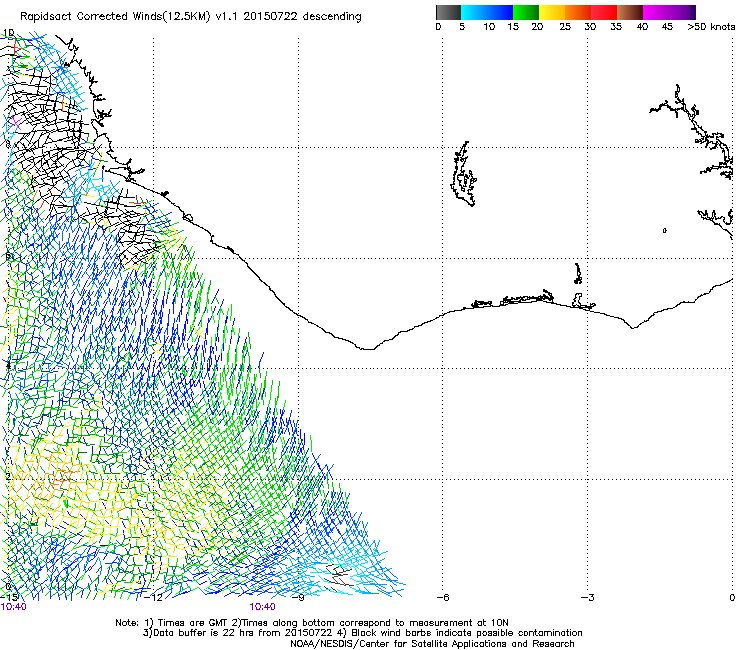740x650 pixels.
Task: Click the '5' label under the color scale
Action: [462, 27]
